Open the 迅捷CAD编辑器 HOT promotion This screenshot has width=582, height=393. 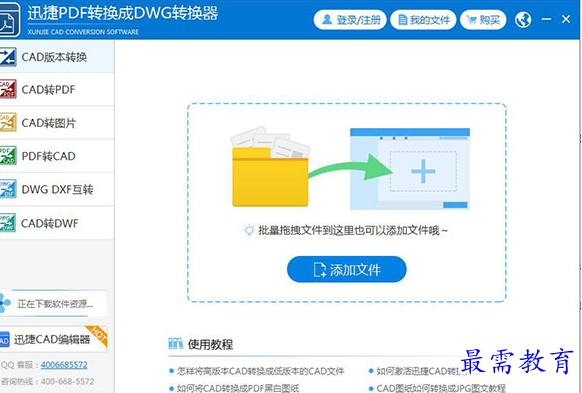pos(54,339)
